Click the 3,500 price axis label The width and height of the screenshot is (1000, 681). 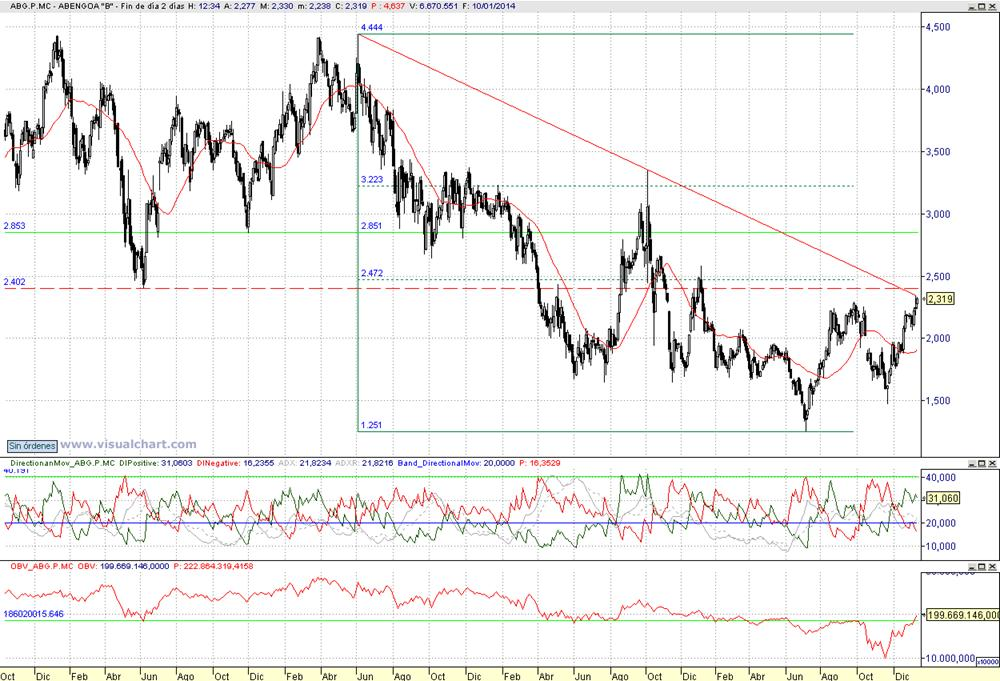click(938, 152)
